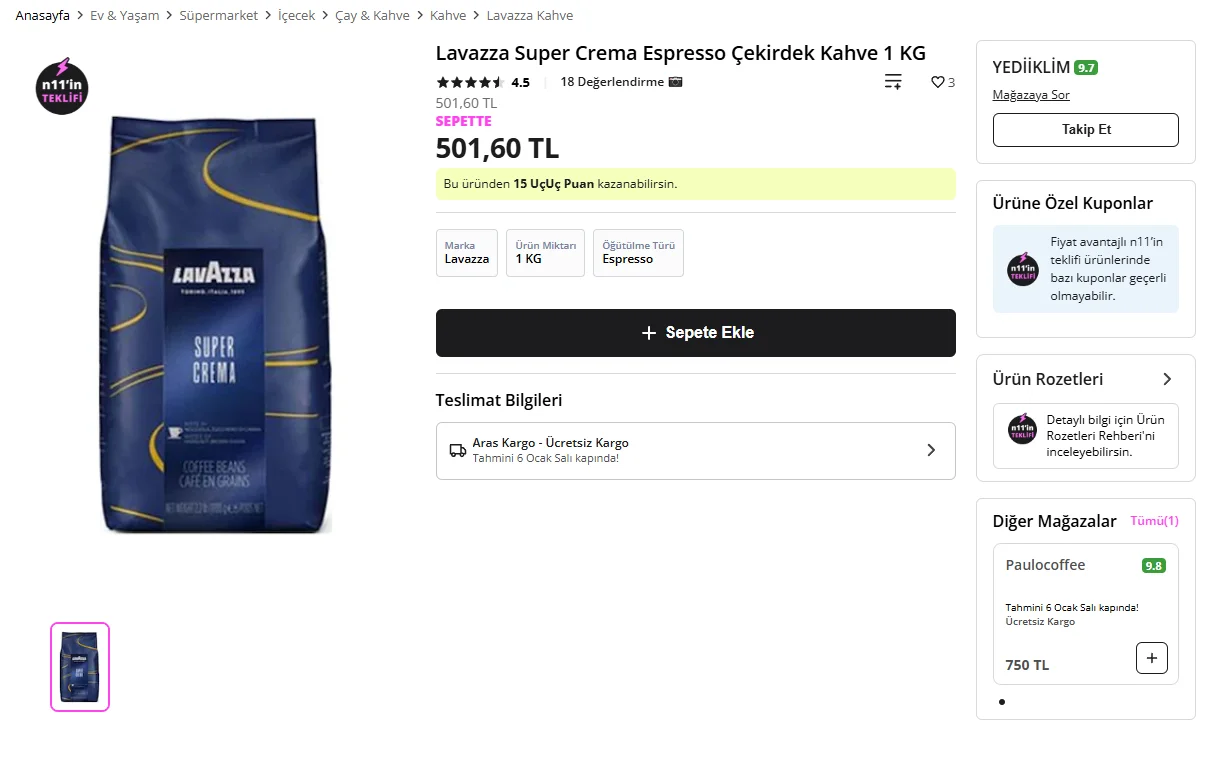Open the Süpermarket breadcrumb

click(219, 15)
